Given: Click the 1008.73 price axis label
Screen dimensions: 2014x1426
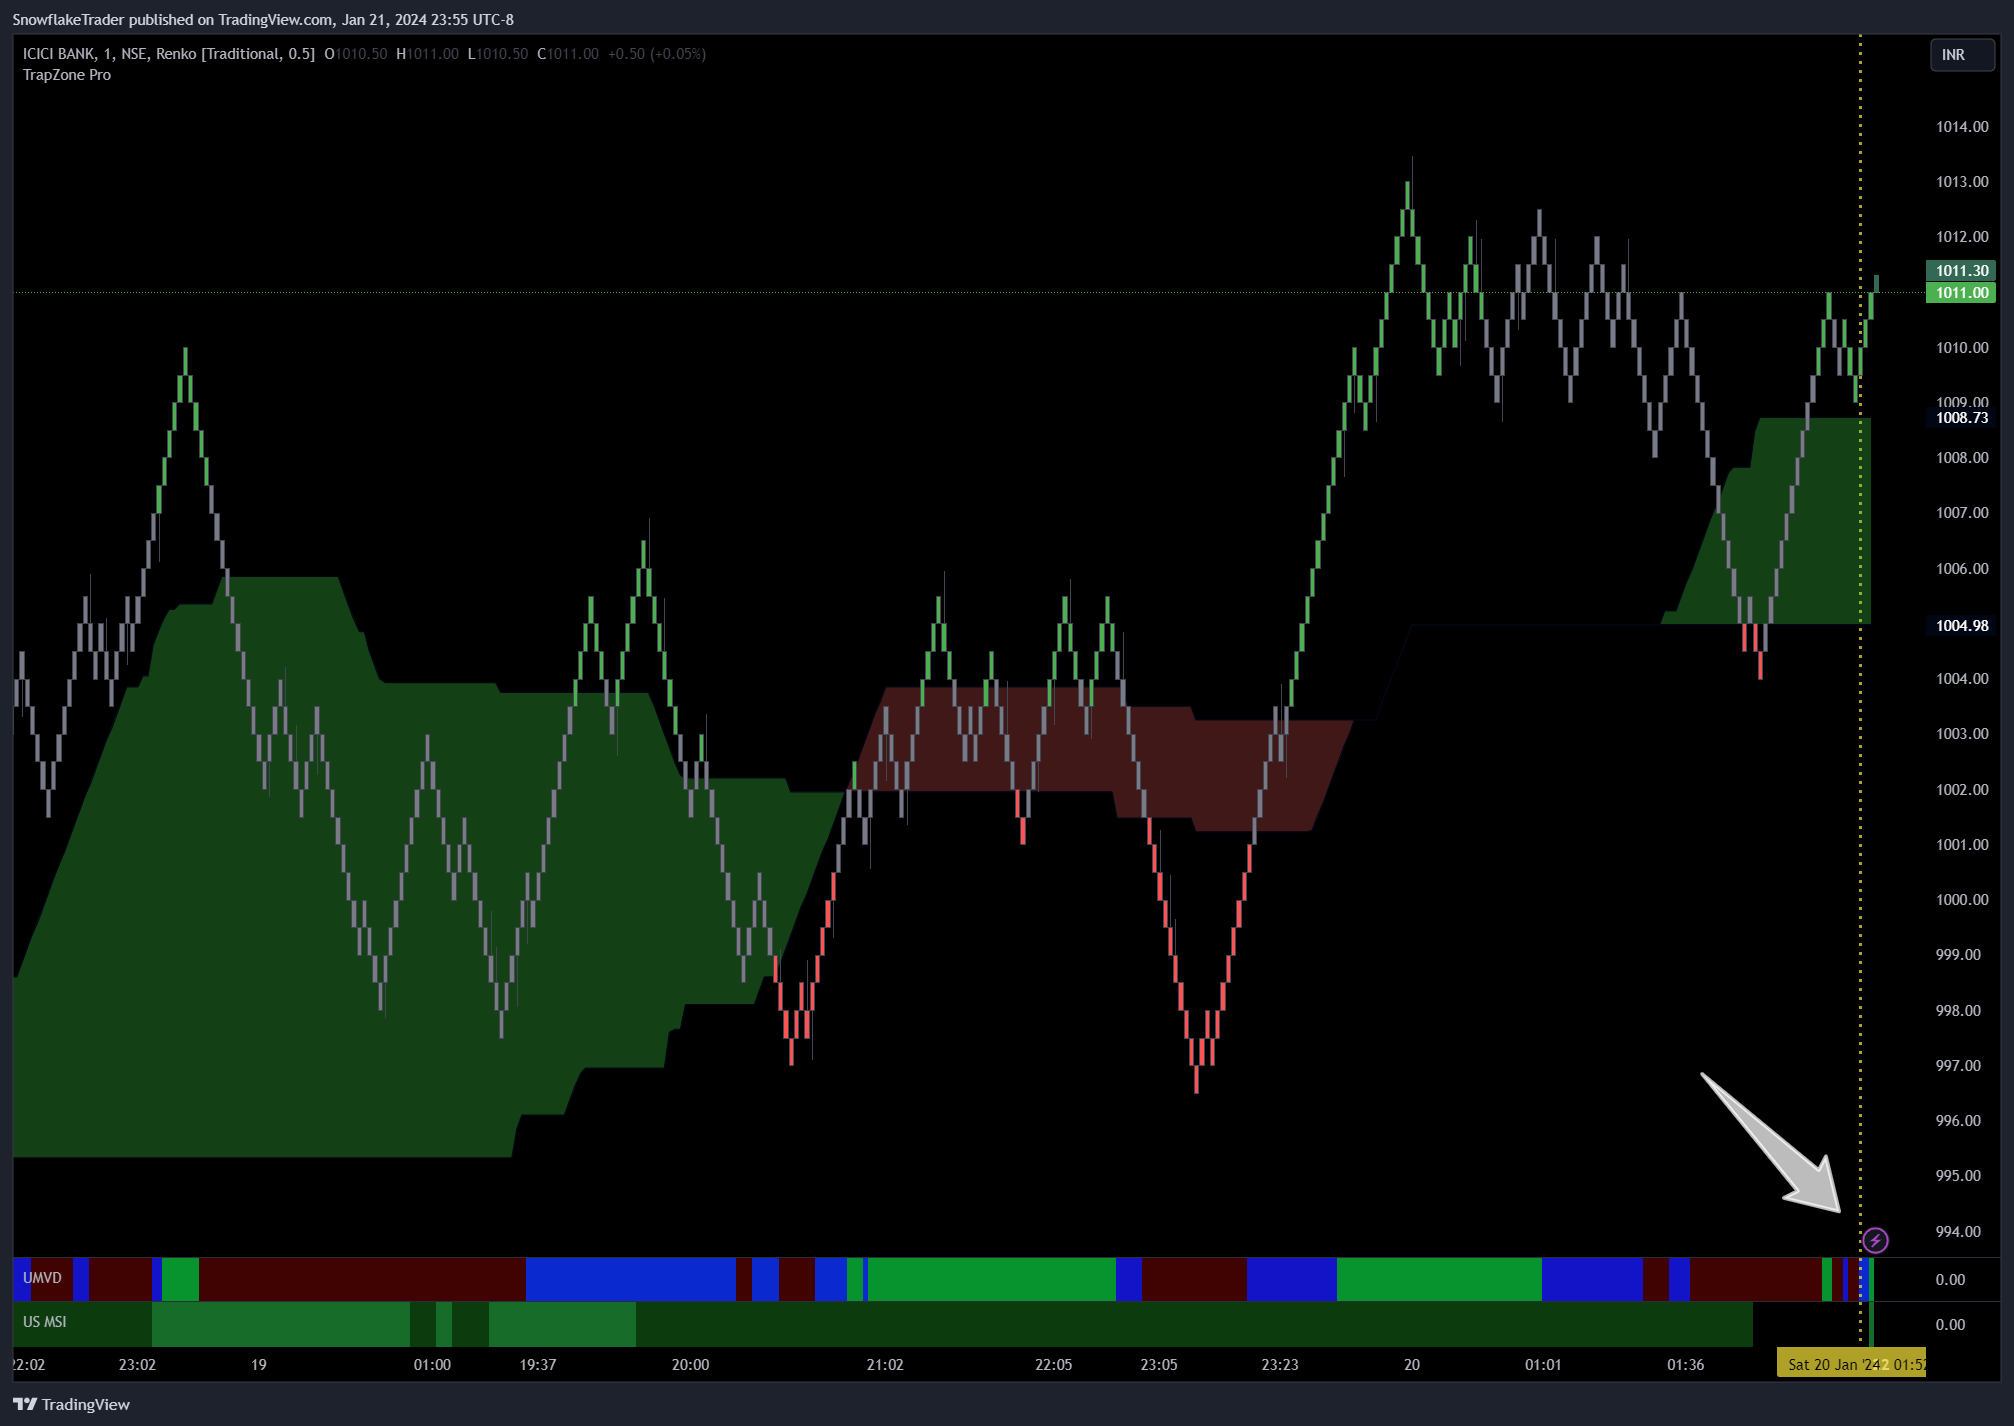Looking at the screenshot, I should (1961, 418).
